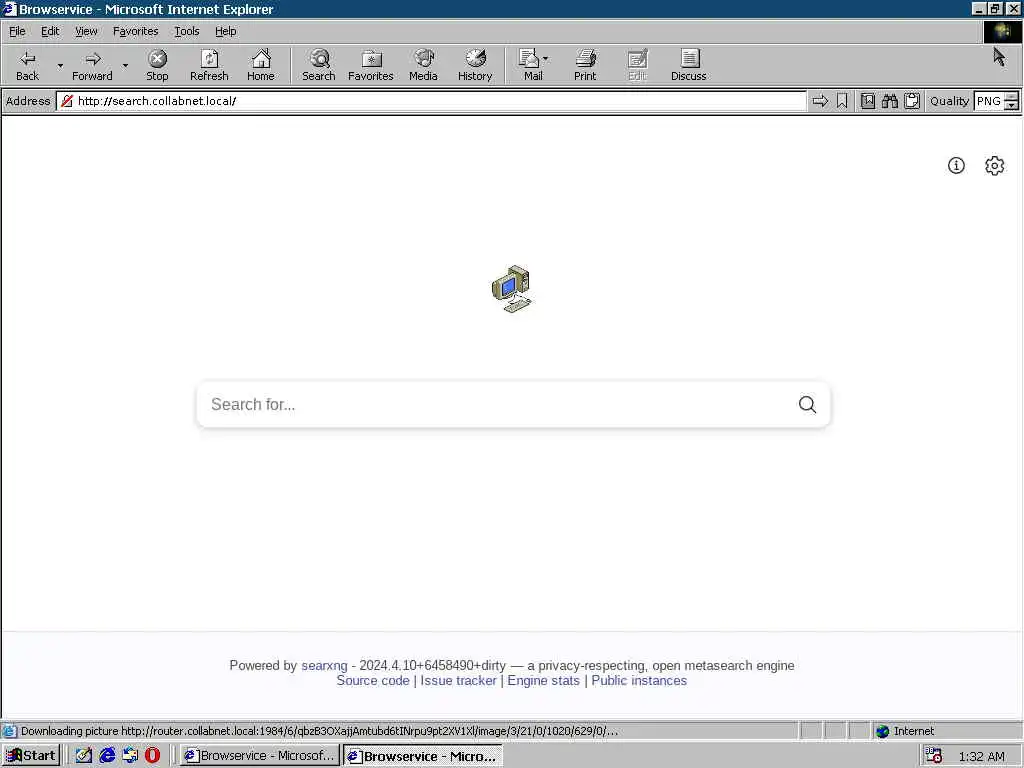Screen dimensions: 1024x768
Task: Open SearXNG preferences gear icon
Action: (x=995, y=166)
